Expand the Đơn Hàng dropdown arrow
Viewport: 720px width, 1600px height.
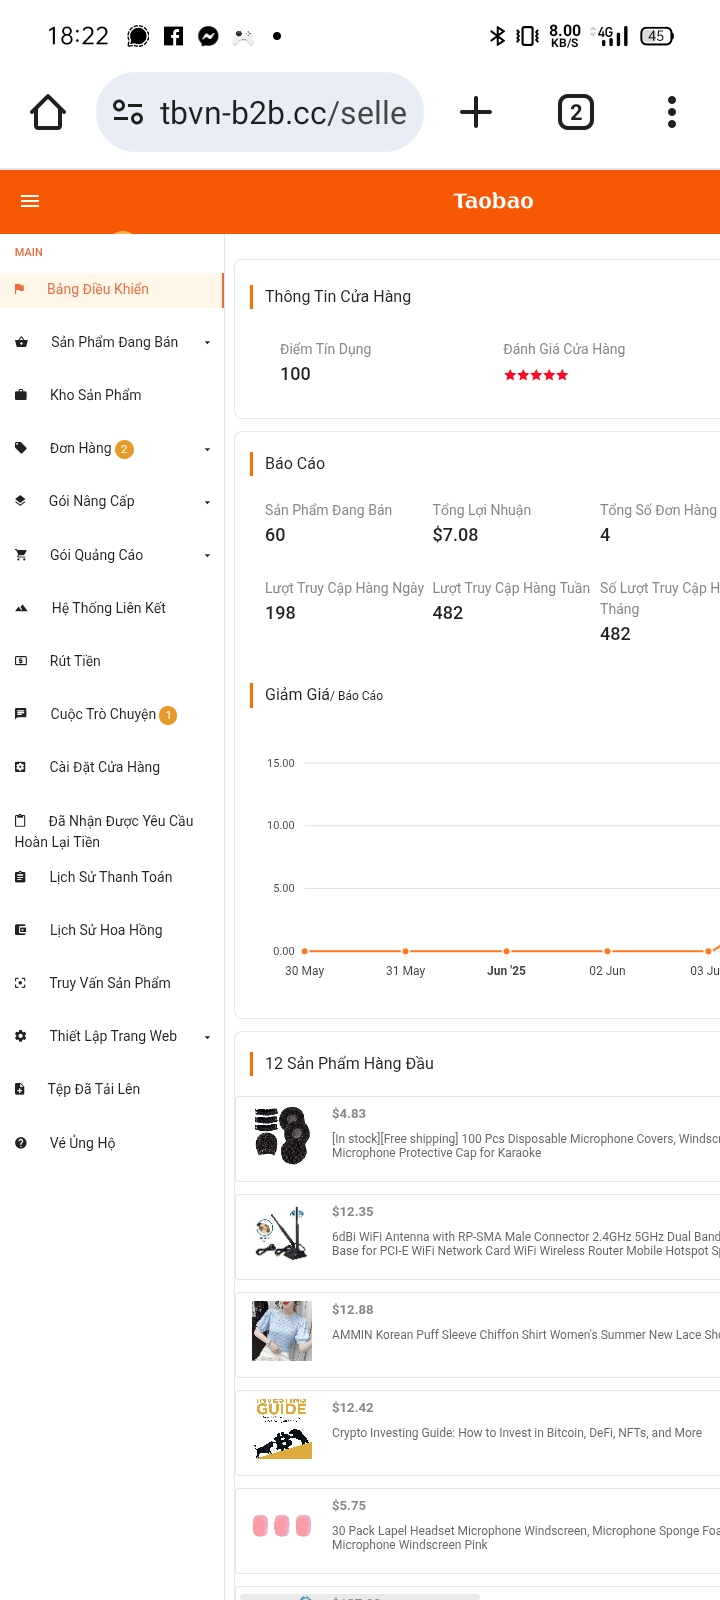[207, 449]
